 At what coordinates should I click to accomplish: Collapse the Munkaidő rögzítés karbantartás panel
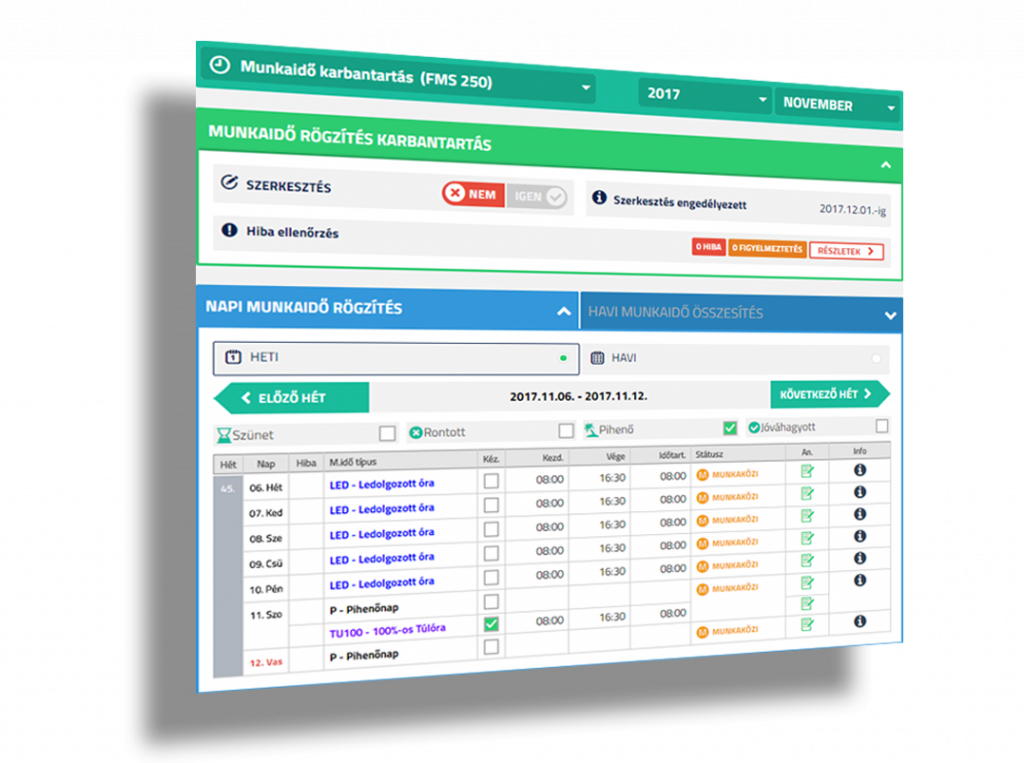pos(885,165)
